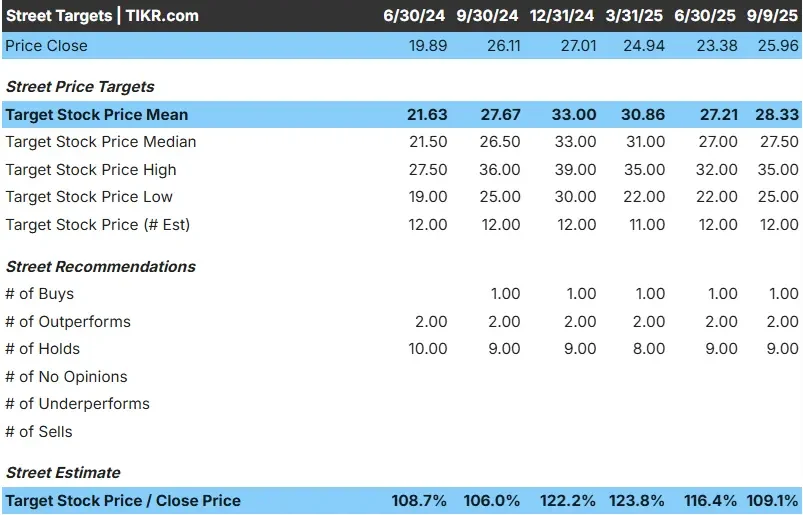Click Price Close value 19.89
This screenshot has height=515, width=803.
[428, 46]
